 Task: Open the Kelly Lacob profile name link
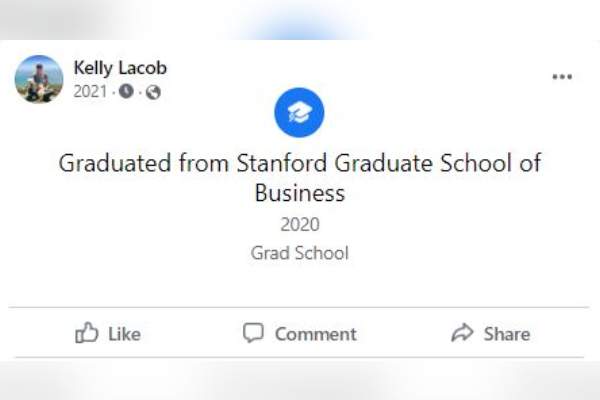pos(120,68)
